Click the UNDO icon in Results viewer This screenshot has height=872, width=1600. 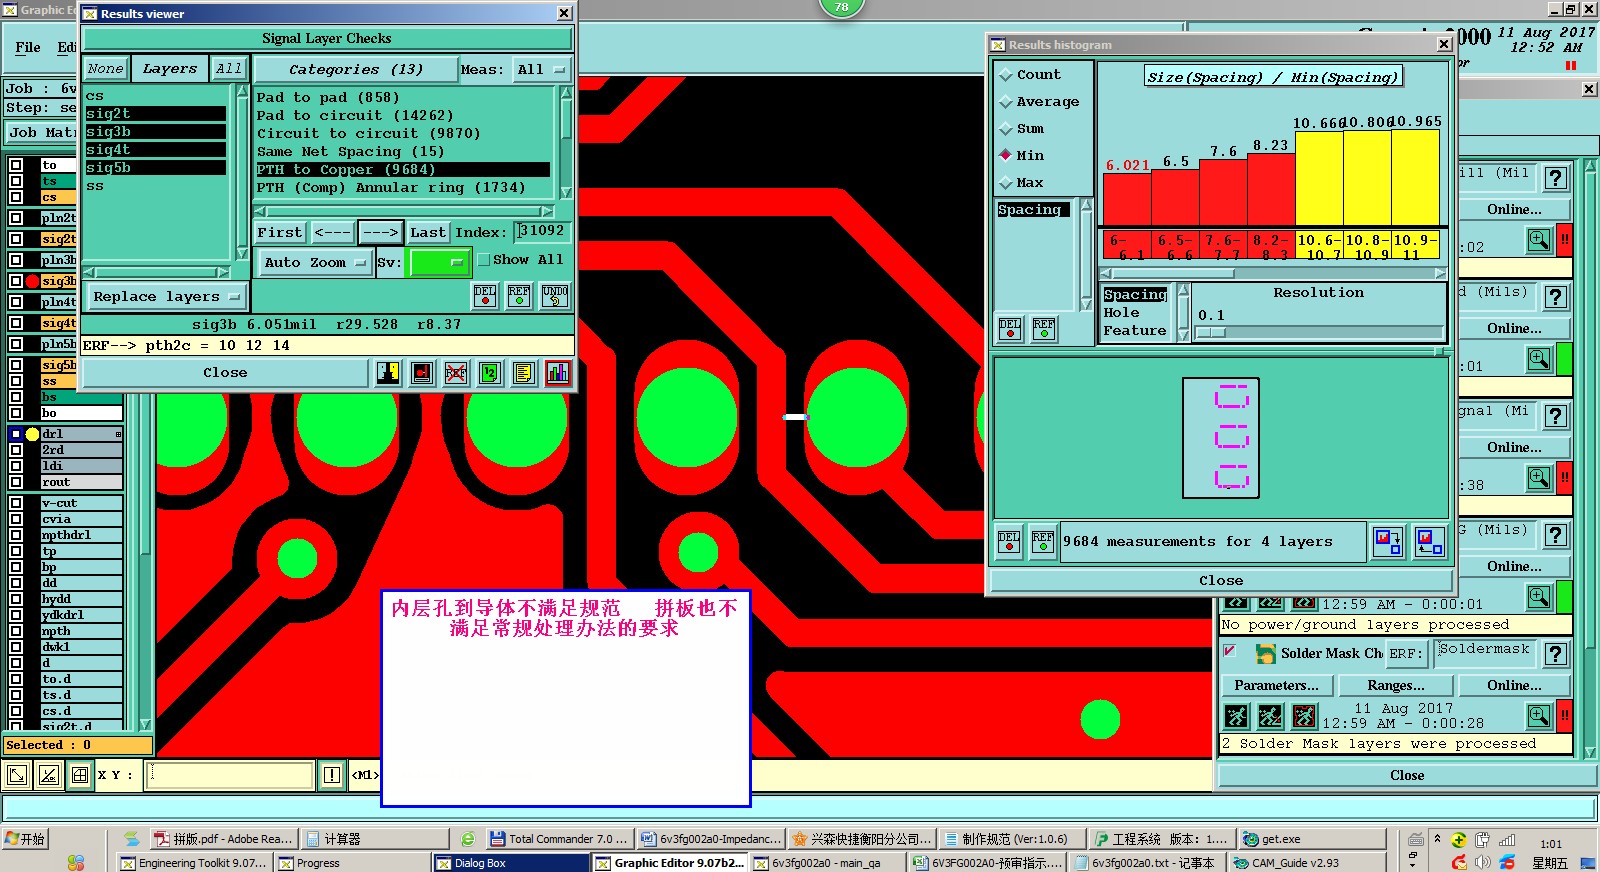click(x=555, y=295)
